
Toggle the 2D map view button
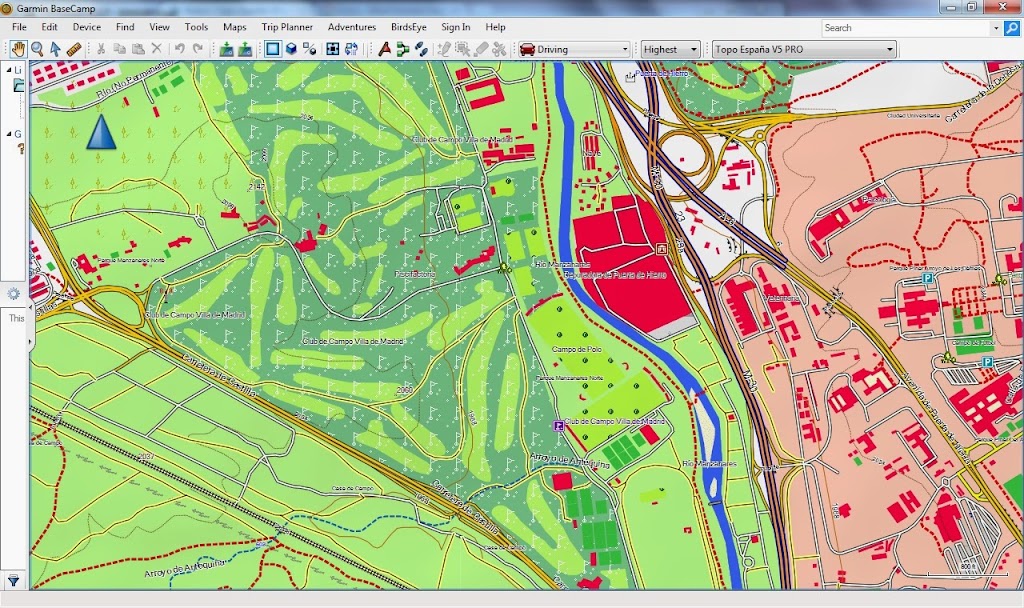[x=273, y=49]
